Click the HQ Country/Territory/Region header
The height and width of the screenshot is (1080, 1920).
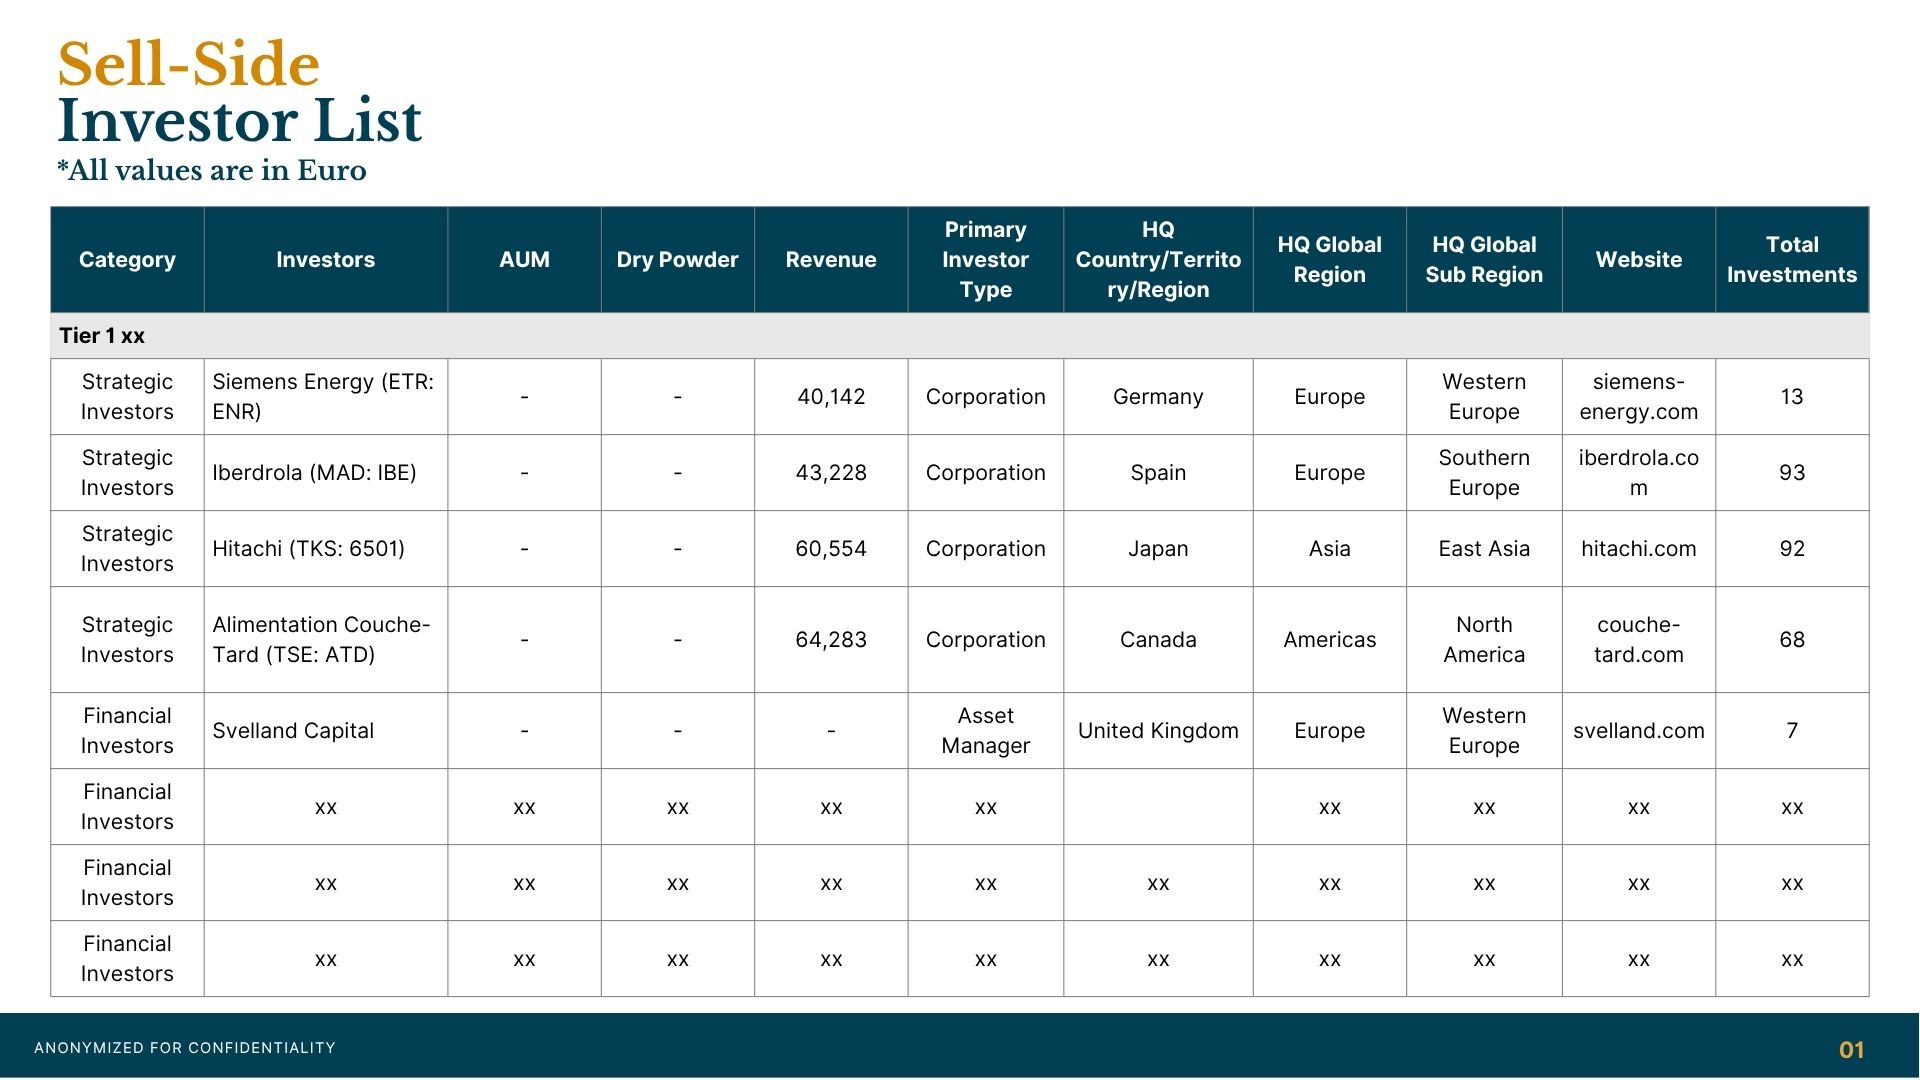tap(1158, 260)
